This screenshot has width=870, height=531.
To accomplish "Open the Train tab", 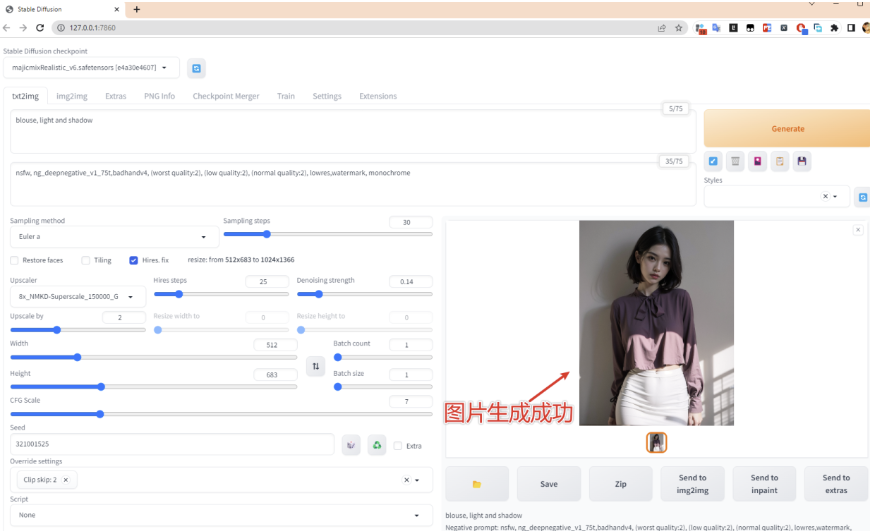I will (x=286, y=96).
